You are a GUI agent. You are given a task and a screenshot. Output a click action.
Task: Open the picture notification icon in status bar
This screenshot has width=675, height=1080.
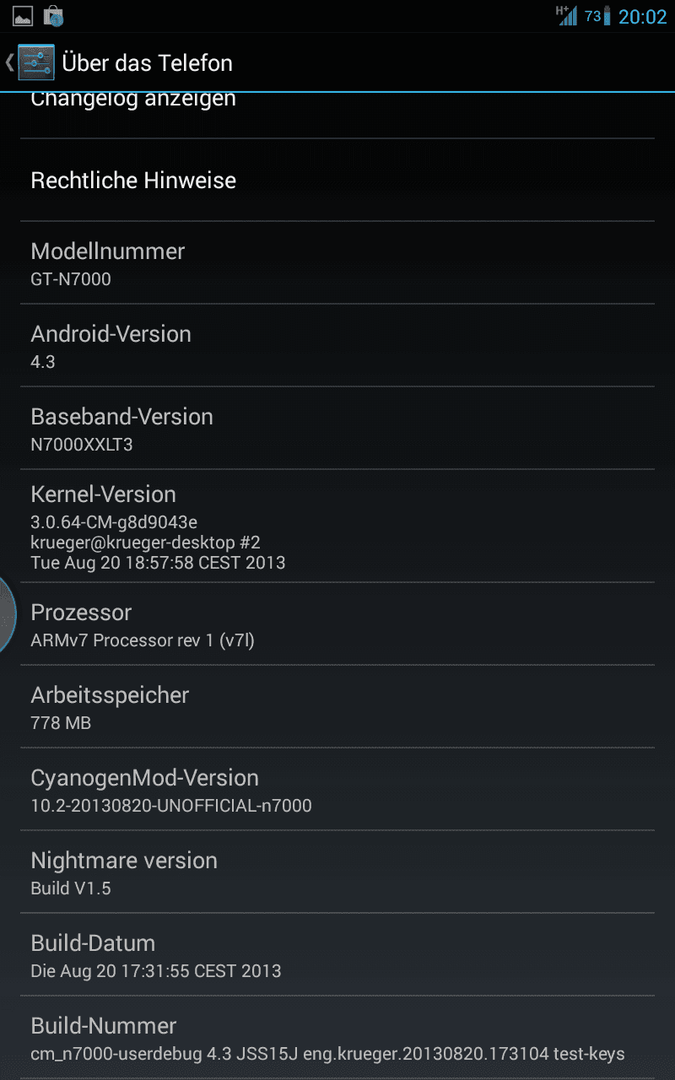click(x=23, y=15)
